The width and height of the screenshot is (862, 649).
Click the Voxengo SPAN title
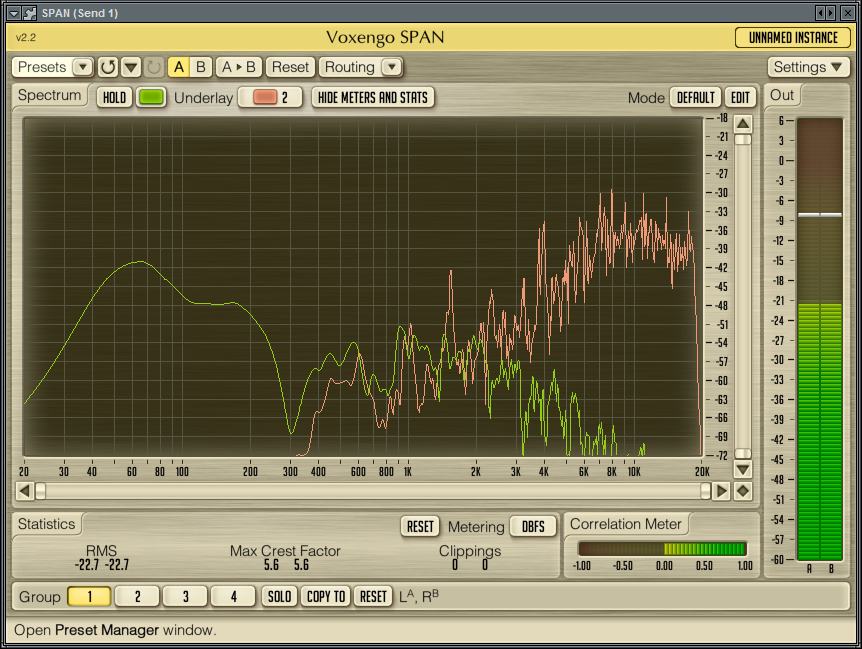(x=385, y=37)
